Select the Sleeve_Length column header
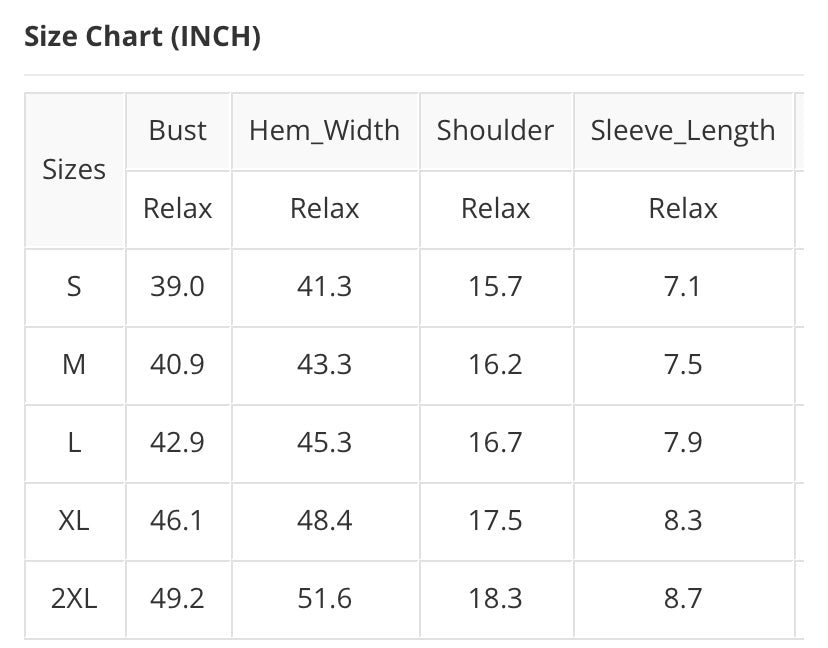The width and height of the screenshot is (828, 648). 683,131
